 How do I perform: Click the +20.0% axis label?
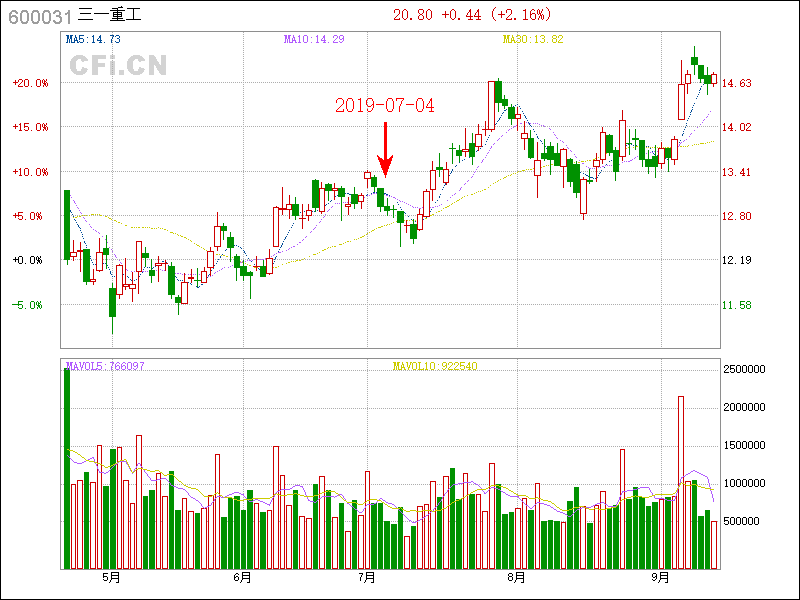[31, 83]
